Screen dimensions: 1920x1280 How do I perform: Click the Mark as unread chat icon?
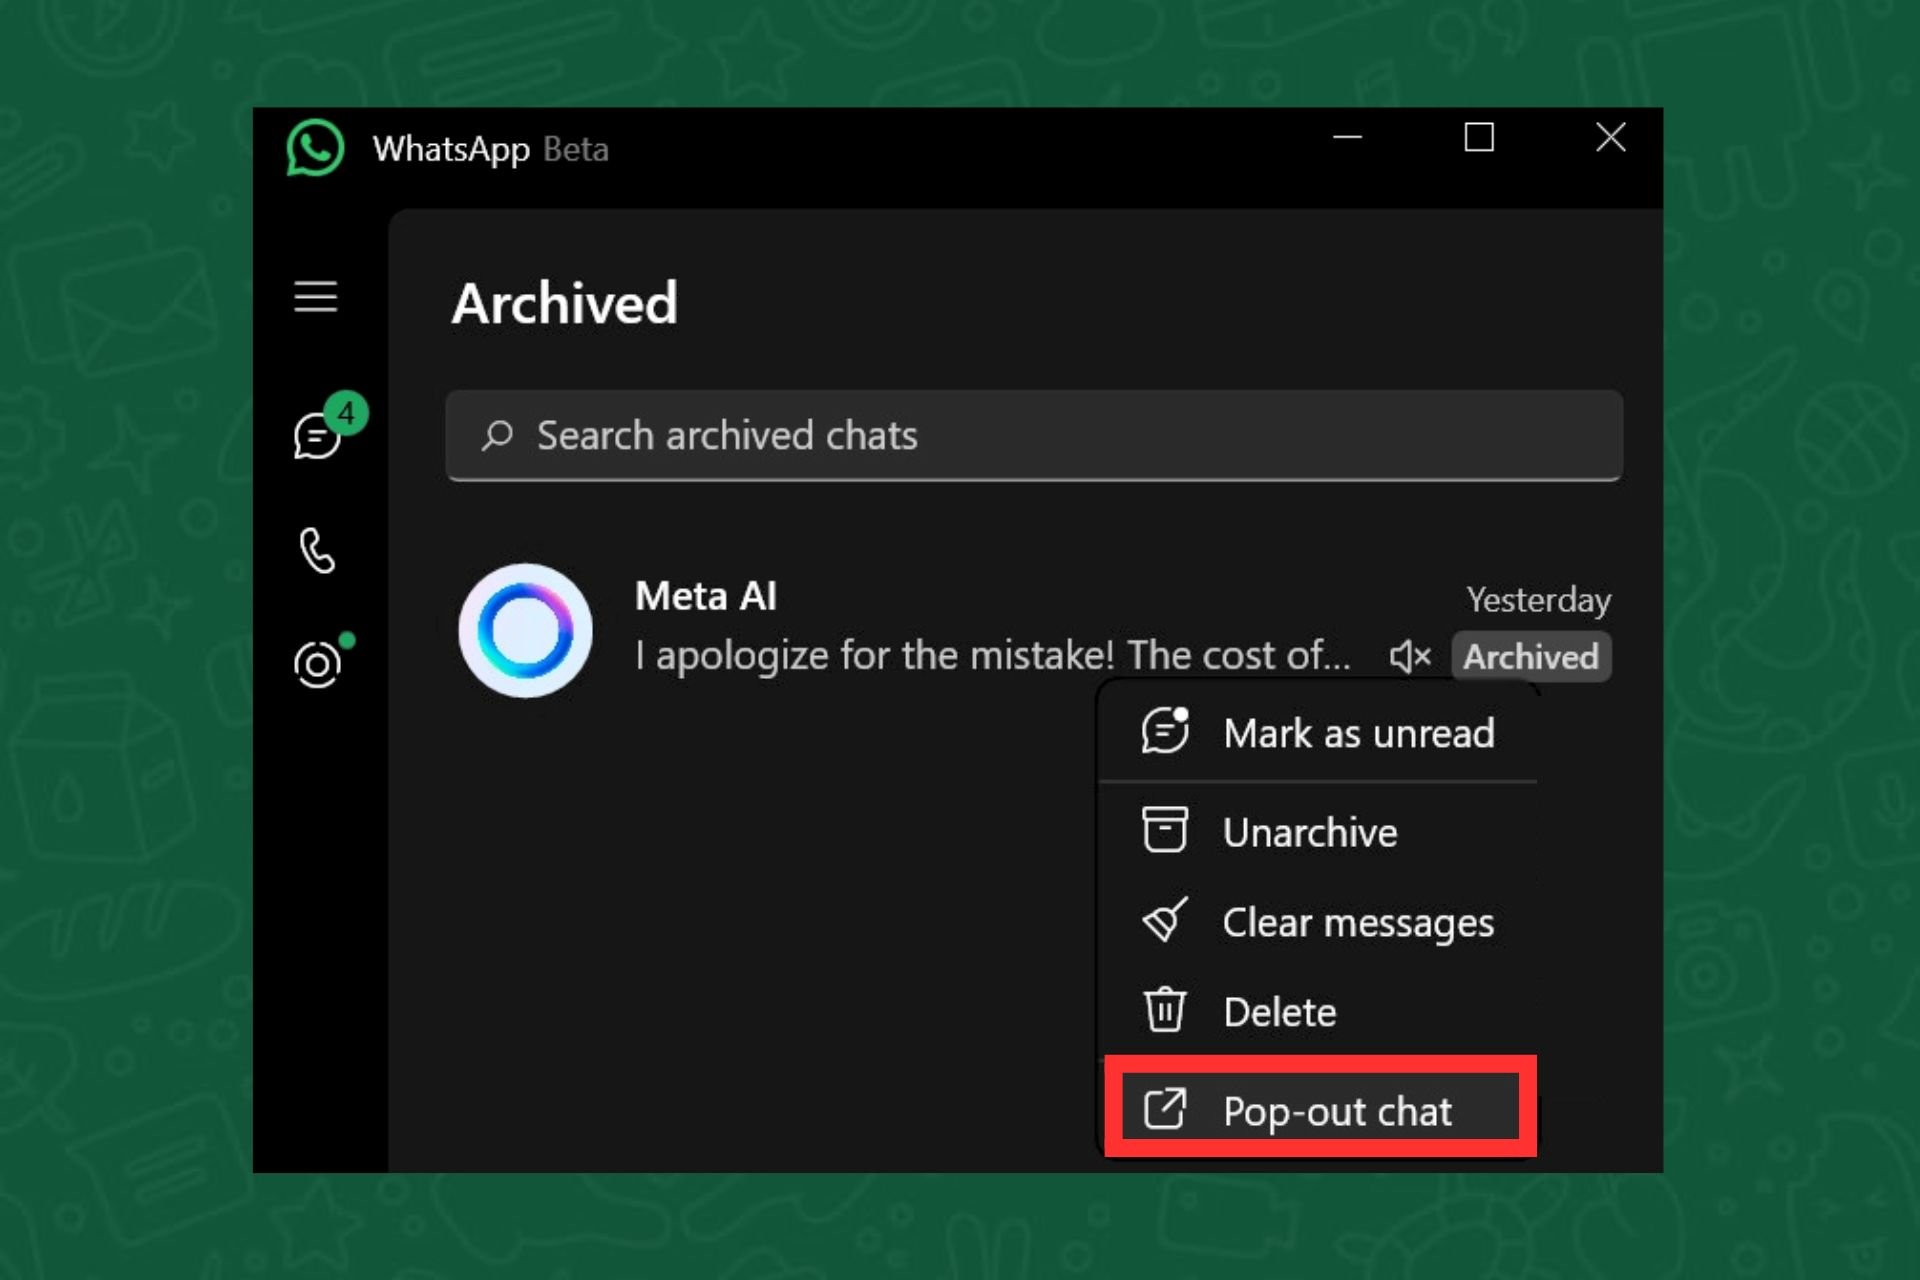(1165, 731)
